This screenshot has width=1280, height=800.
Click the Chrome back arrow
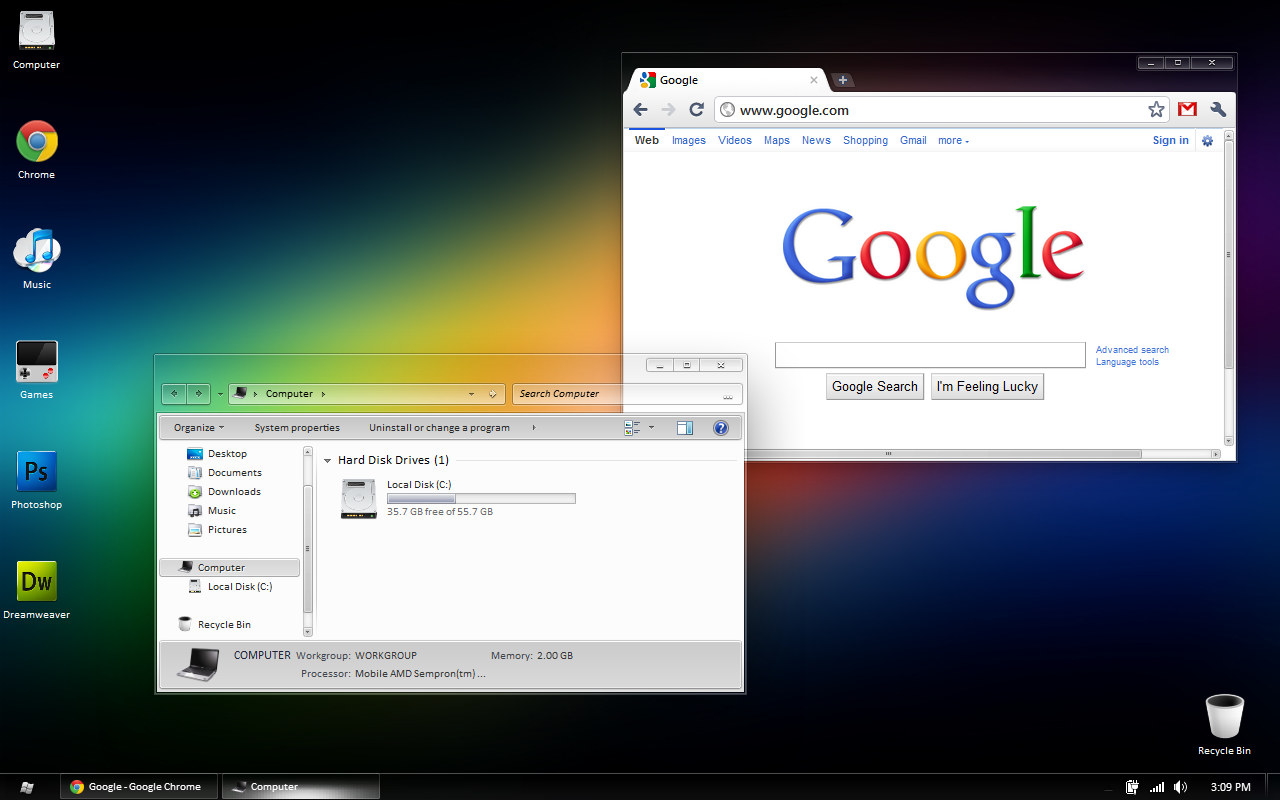tap(641, 110)
